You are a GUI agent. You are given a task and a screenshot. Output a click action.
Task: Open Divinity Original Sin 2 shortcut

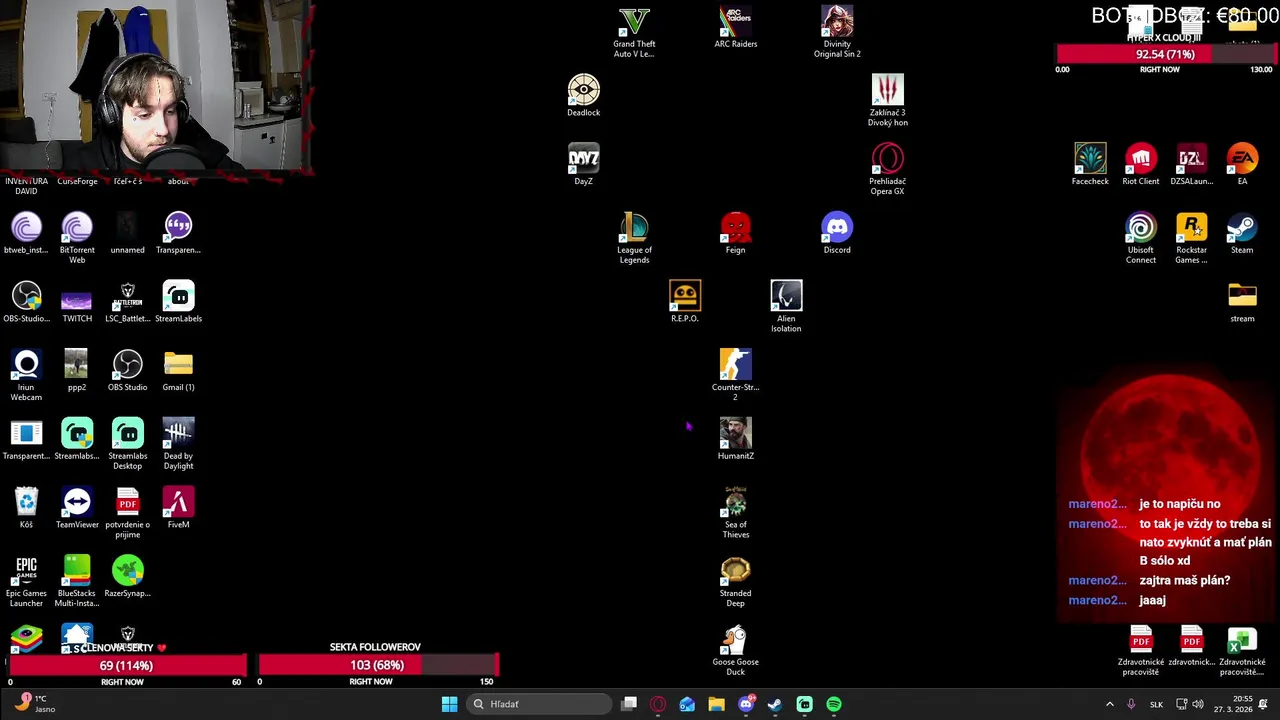(x=837, y=32)
